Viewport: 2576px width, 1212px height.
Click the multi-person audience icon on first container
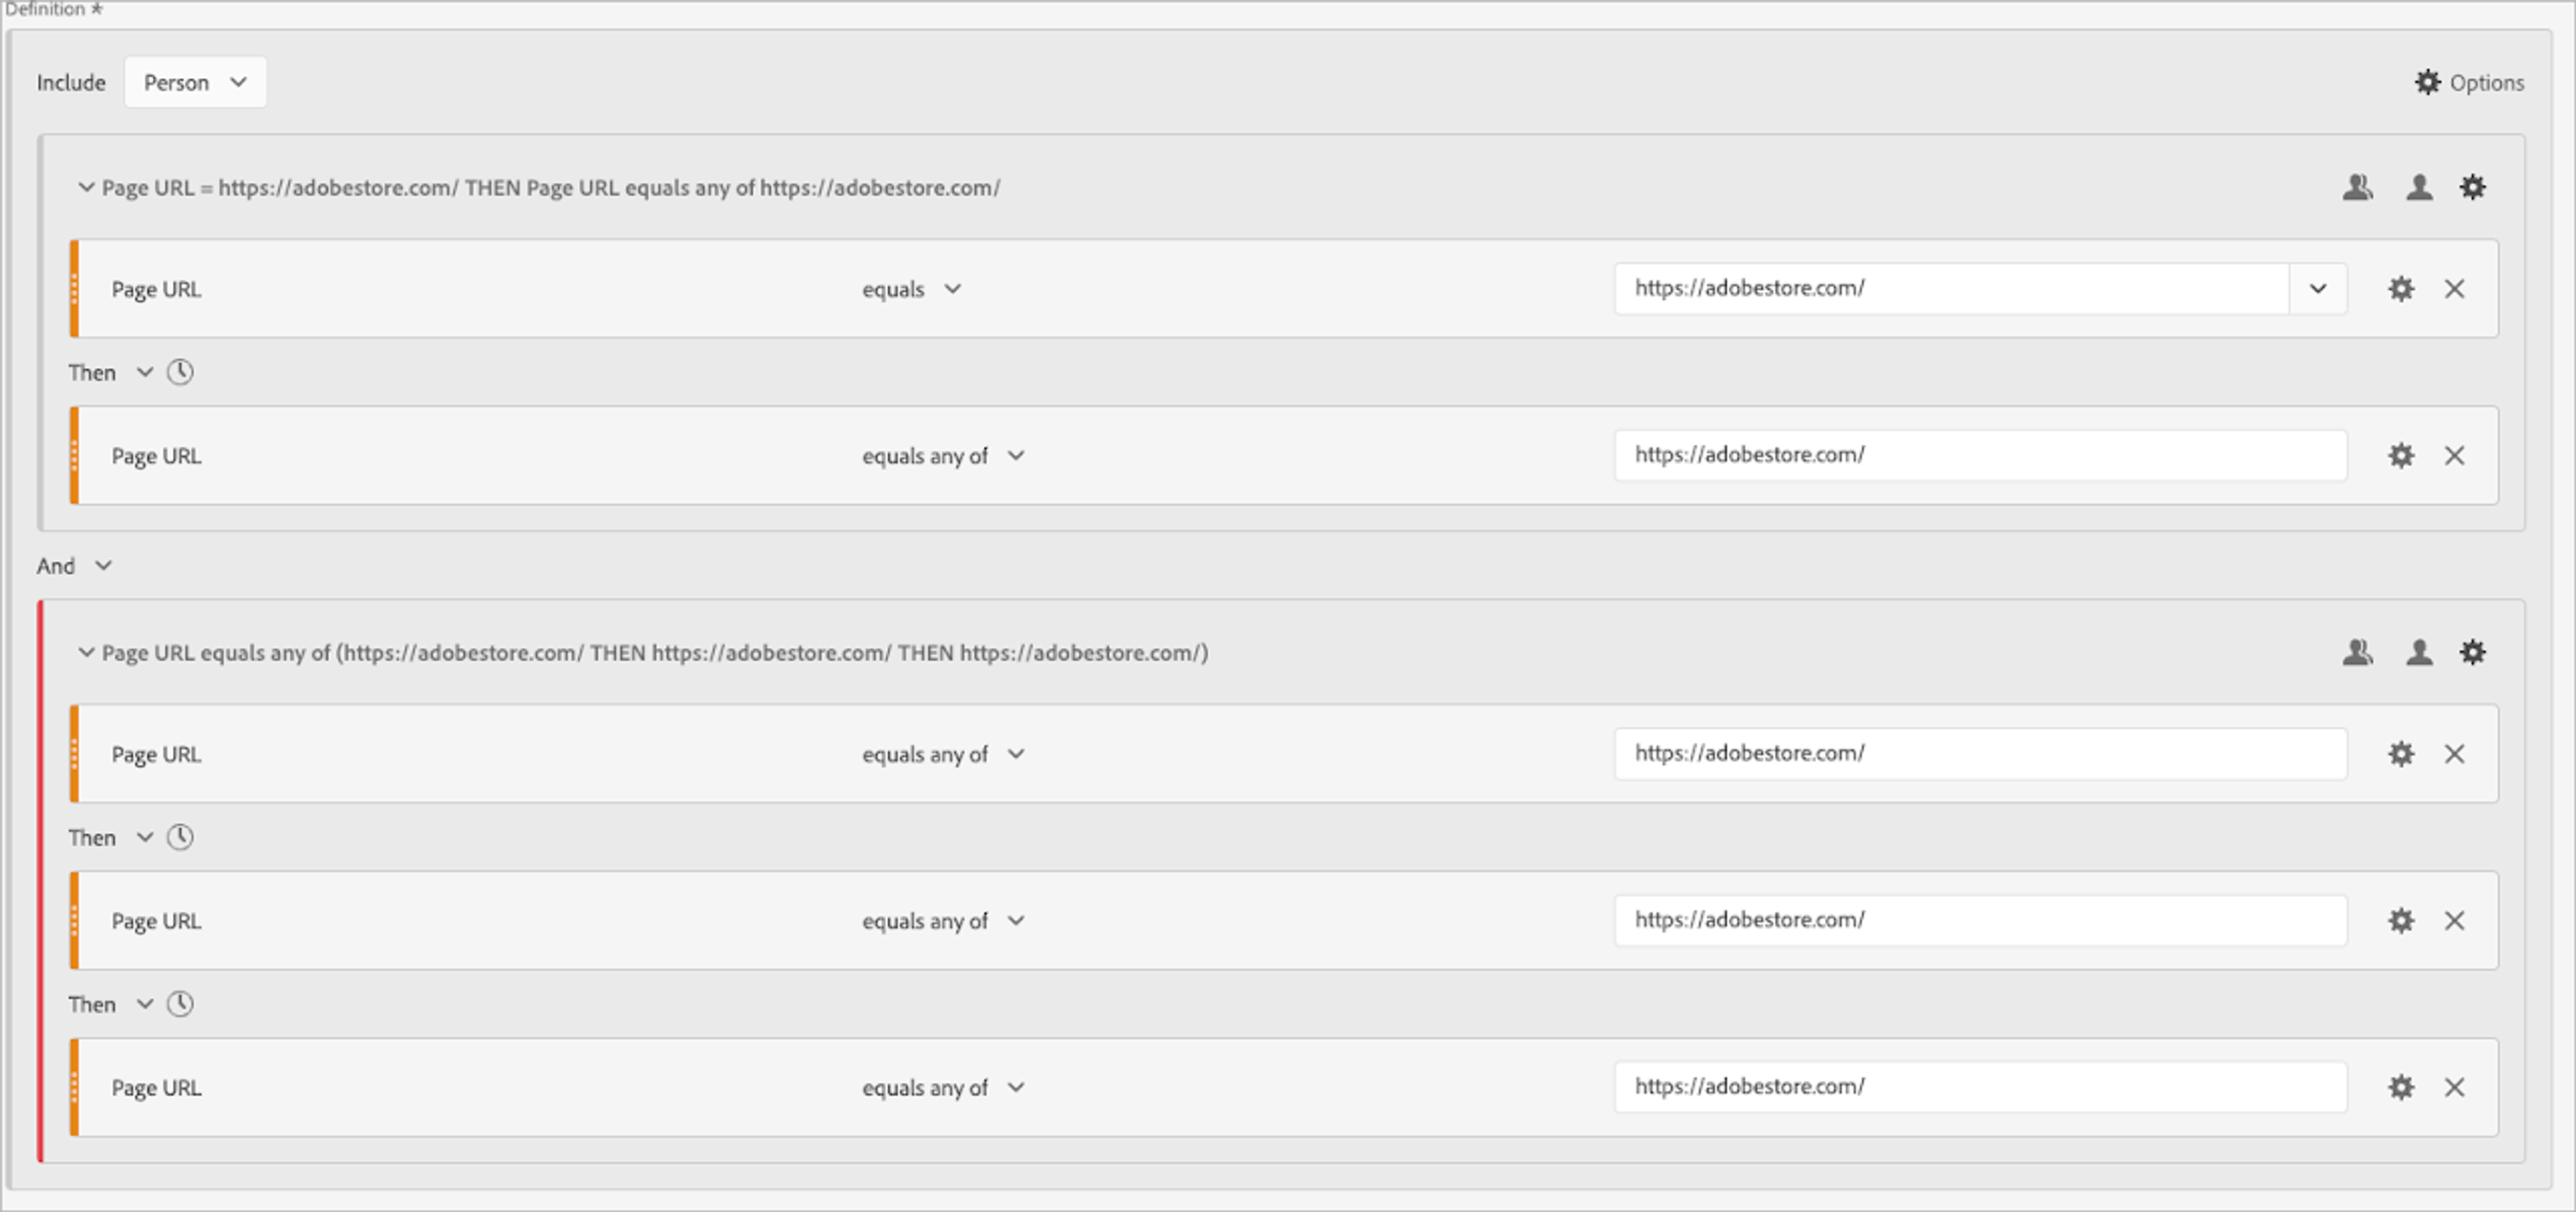point(2357,187)
